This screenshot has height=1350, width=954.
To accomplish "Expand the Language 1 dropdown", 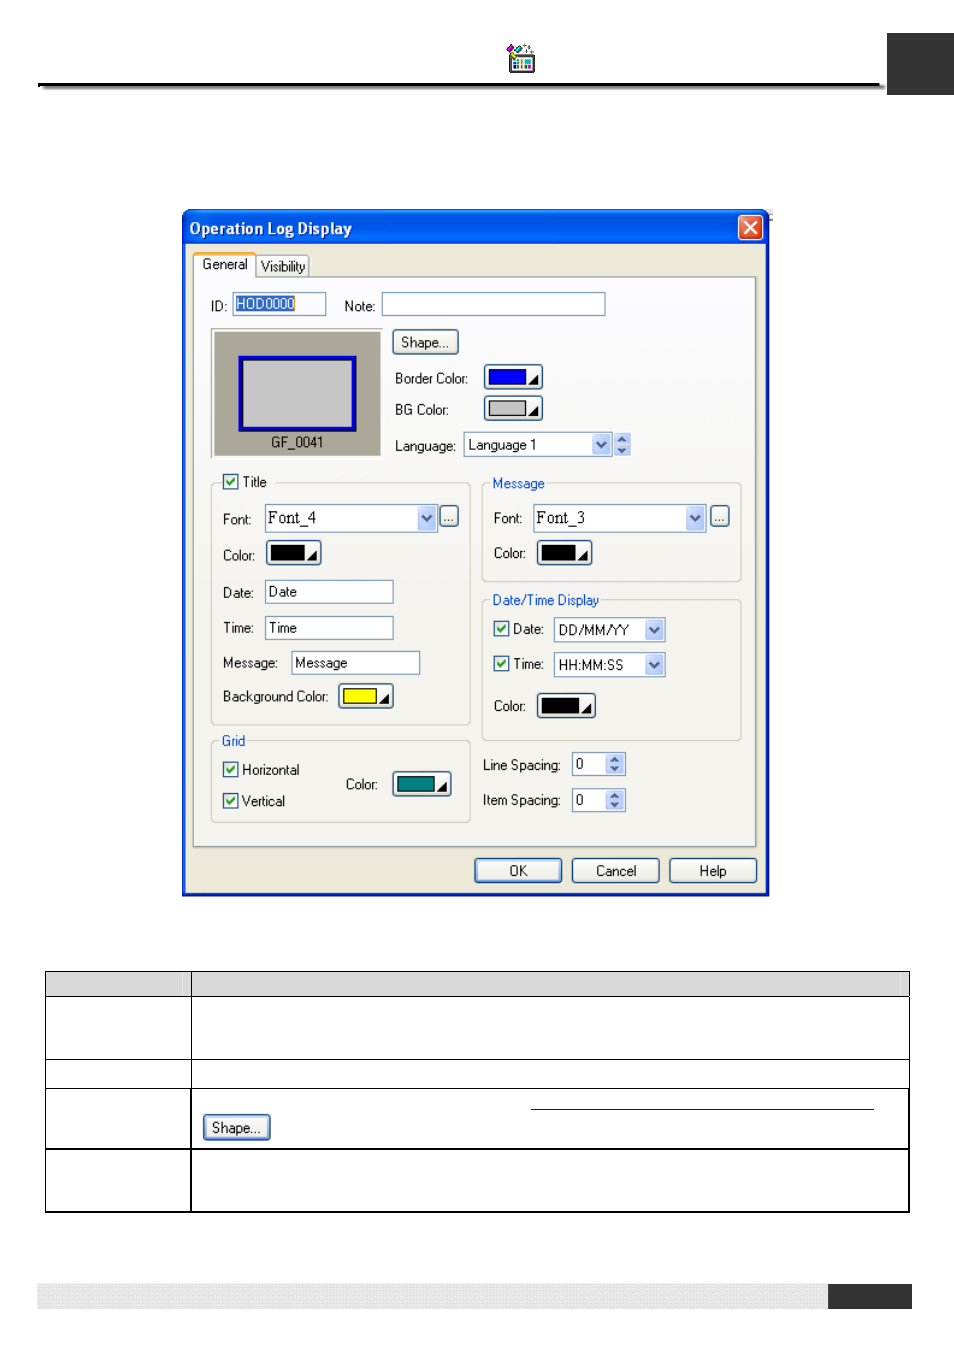I will 601,444.
